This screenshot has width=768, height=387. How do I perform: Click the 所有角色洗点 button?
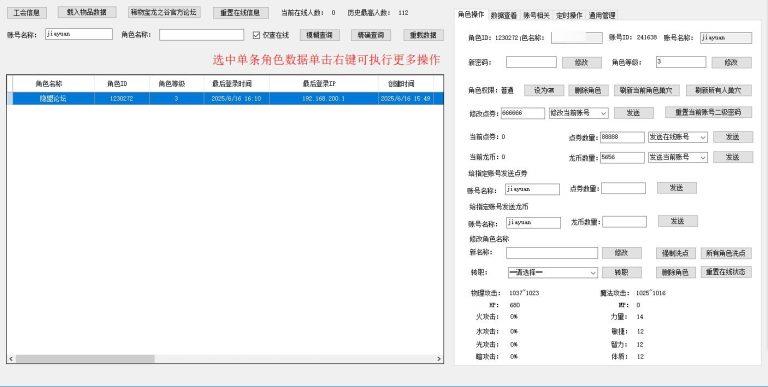(726, 253)
